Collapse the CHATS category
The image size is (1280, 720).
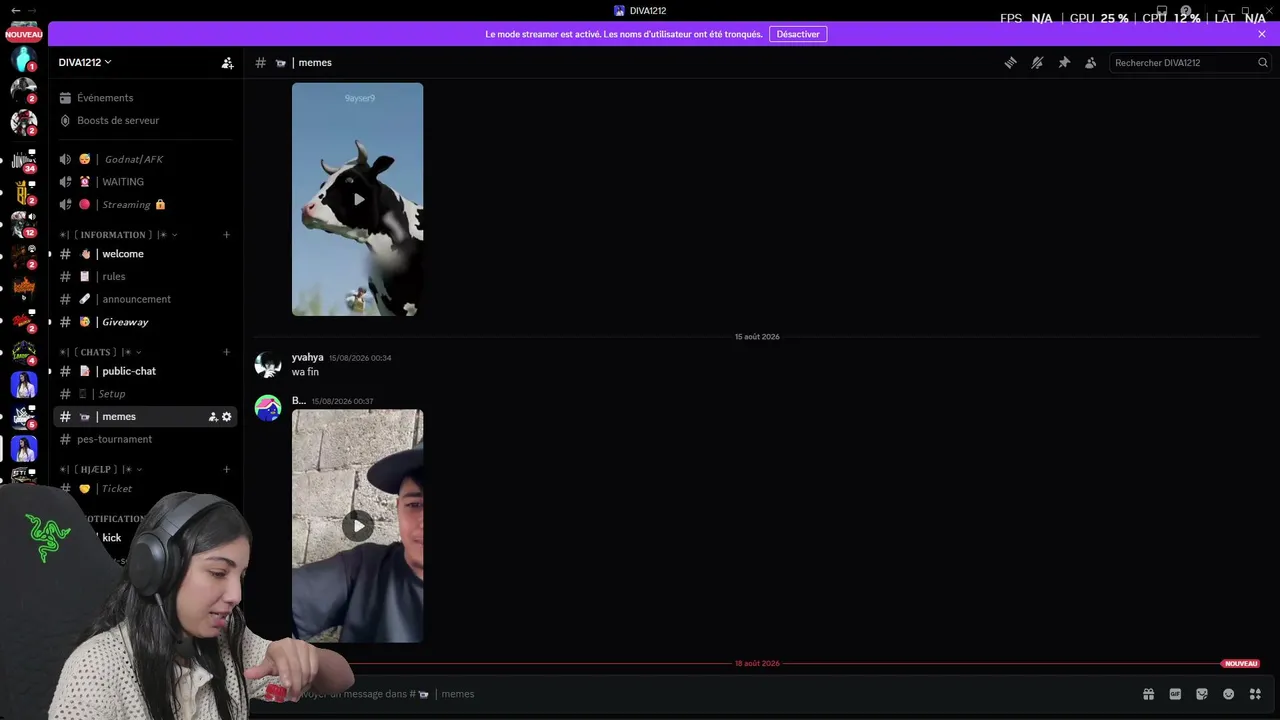pyautogui.click(x=100, y=352)
